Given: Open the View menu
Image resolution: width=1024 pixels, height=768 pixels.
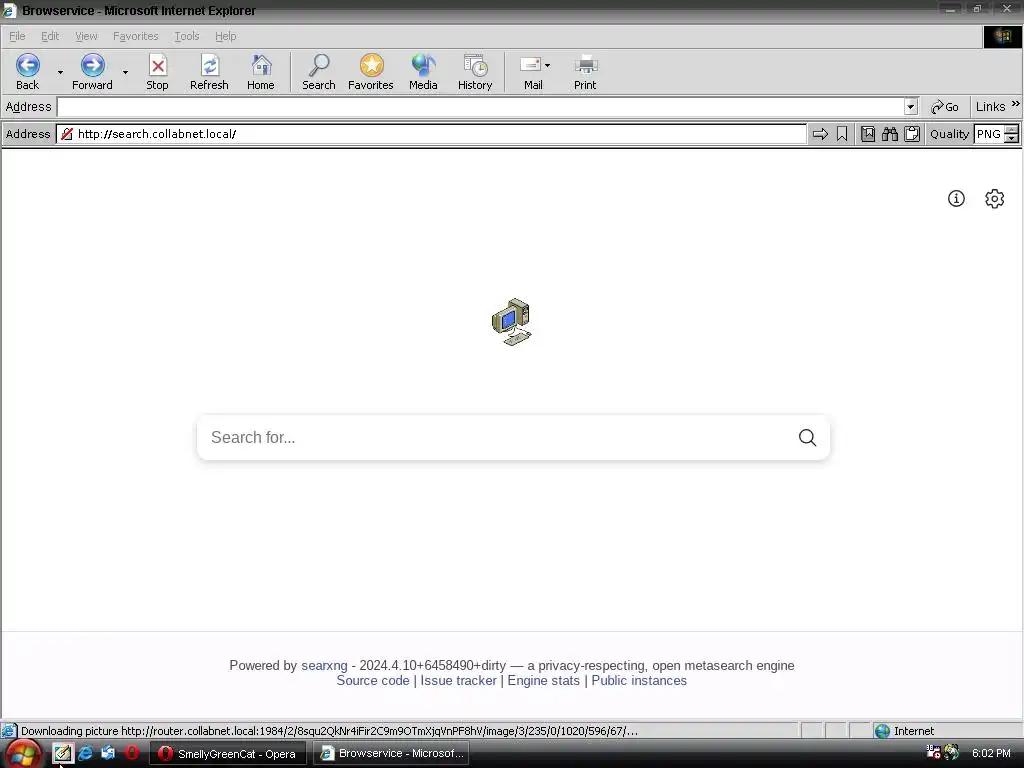Looking at the screenshot, I should [x=86, y=36].
